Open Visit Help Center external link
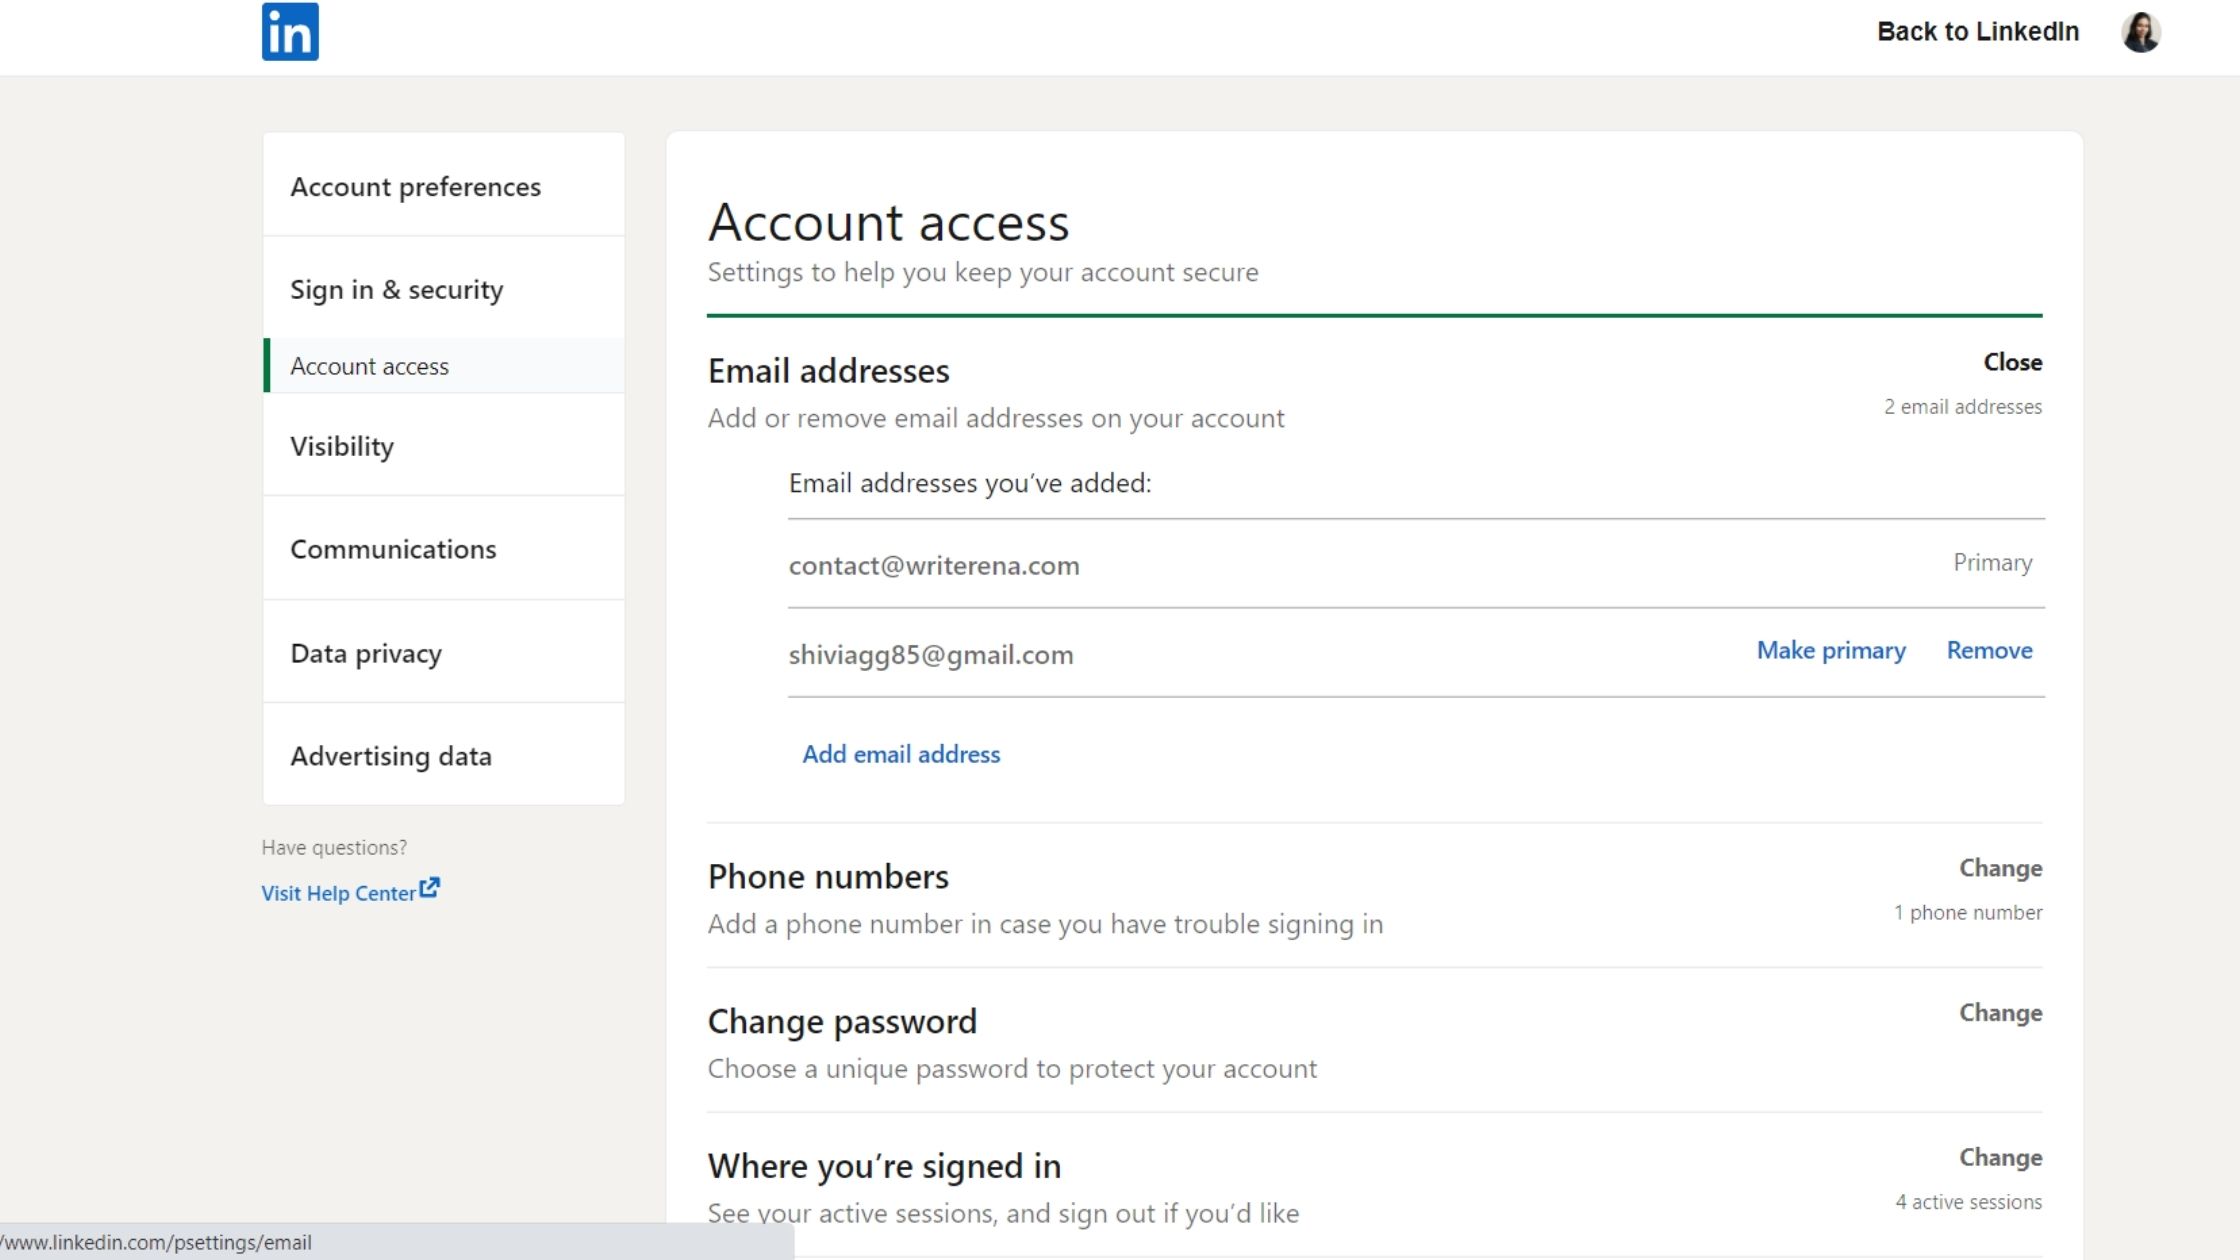 (348, 891)
